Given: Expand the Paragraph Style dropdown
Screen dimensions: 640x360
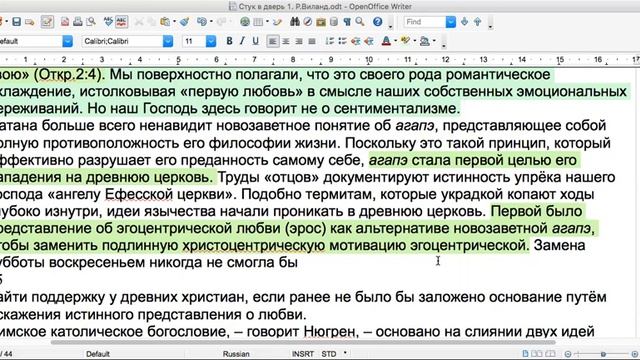Looking at the screenshot, I should pyautogui.click(x=68, y=41).
